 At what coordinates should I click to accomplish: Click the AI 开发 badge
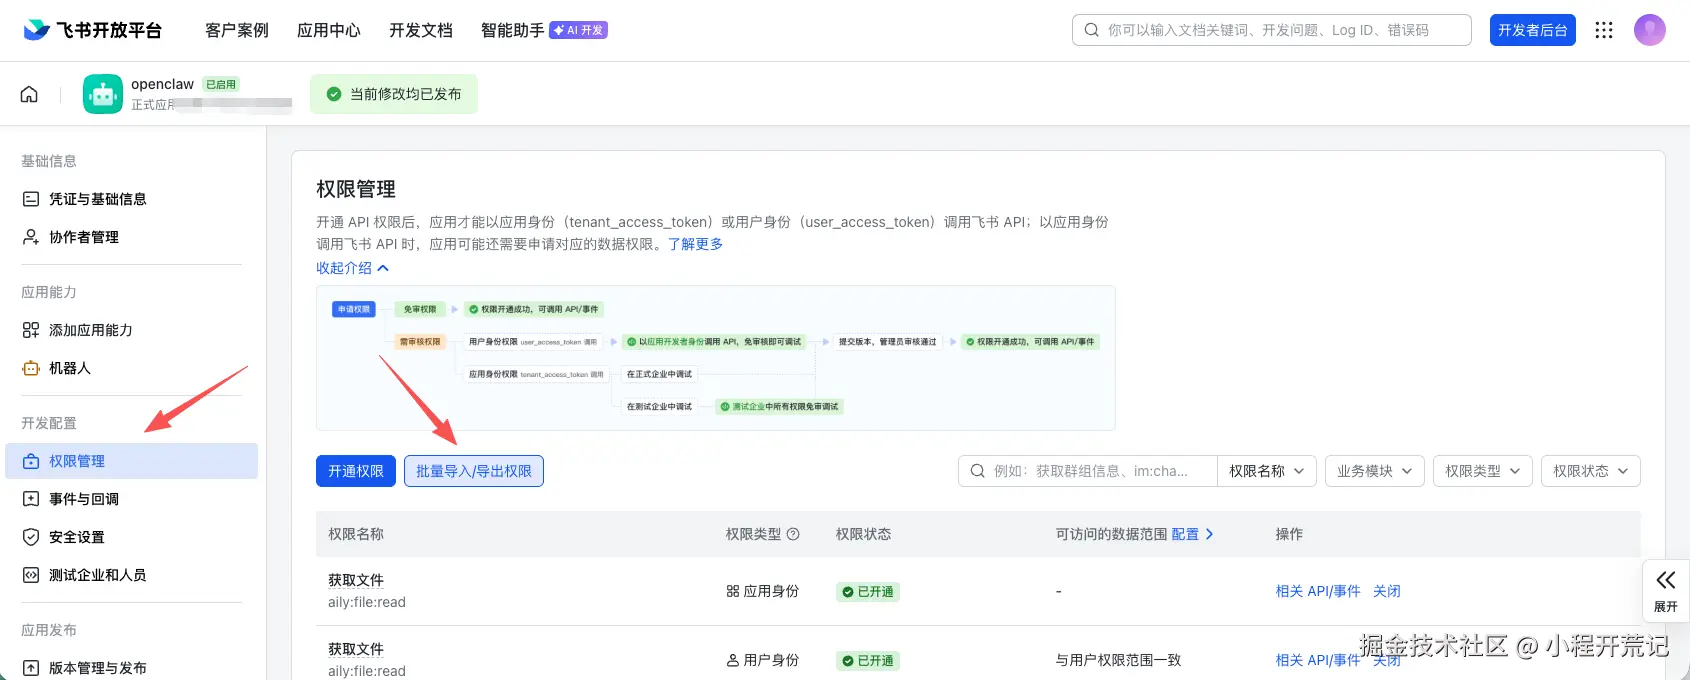(x=579, y=30)
